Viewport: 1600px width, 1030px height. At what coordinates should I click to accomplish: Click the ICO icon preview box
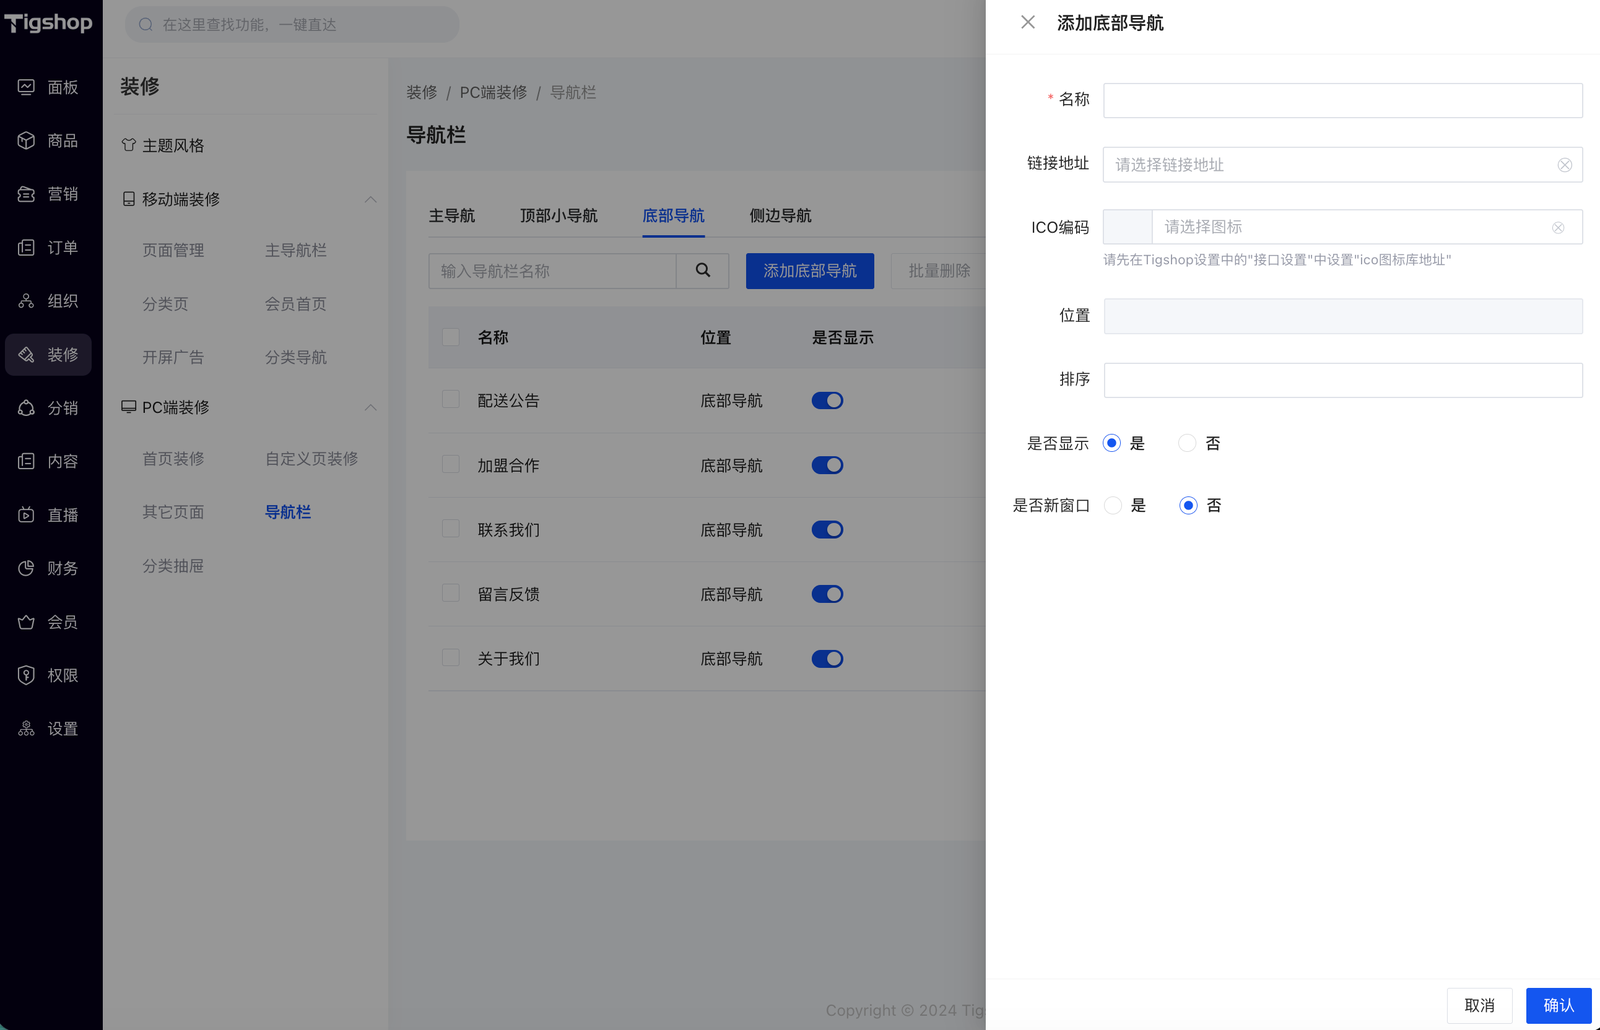tap(1128, 227)
